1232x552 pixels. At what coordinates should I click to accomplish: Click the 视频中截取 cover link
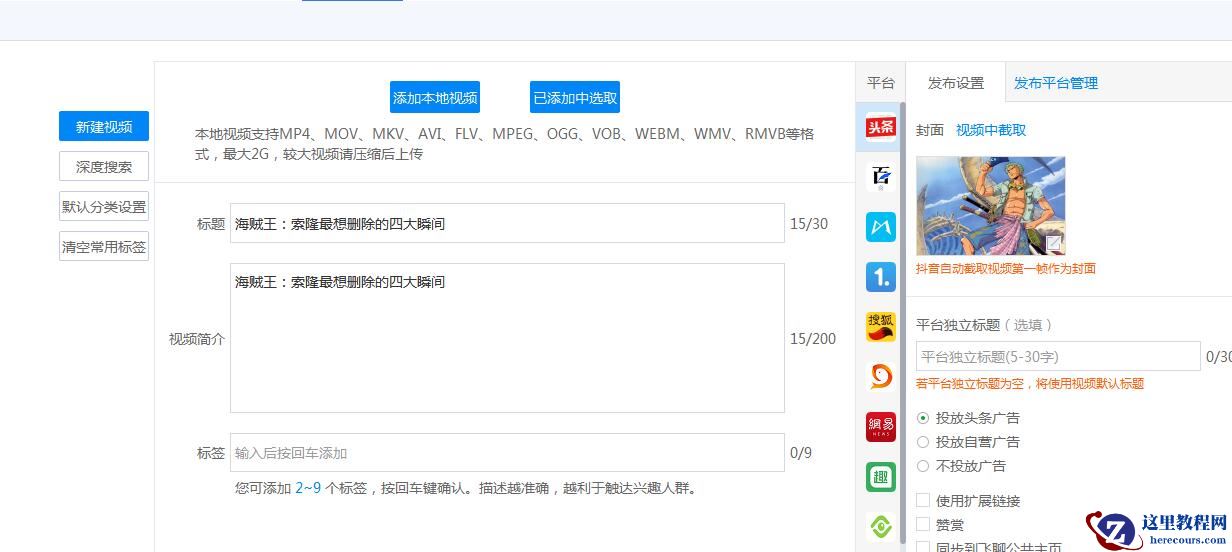point(990,130)
